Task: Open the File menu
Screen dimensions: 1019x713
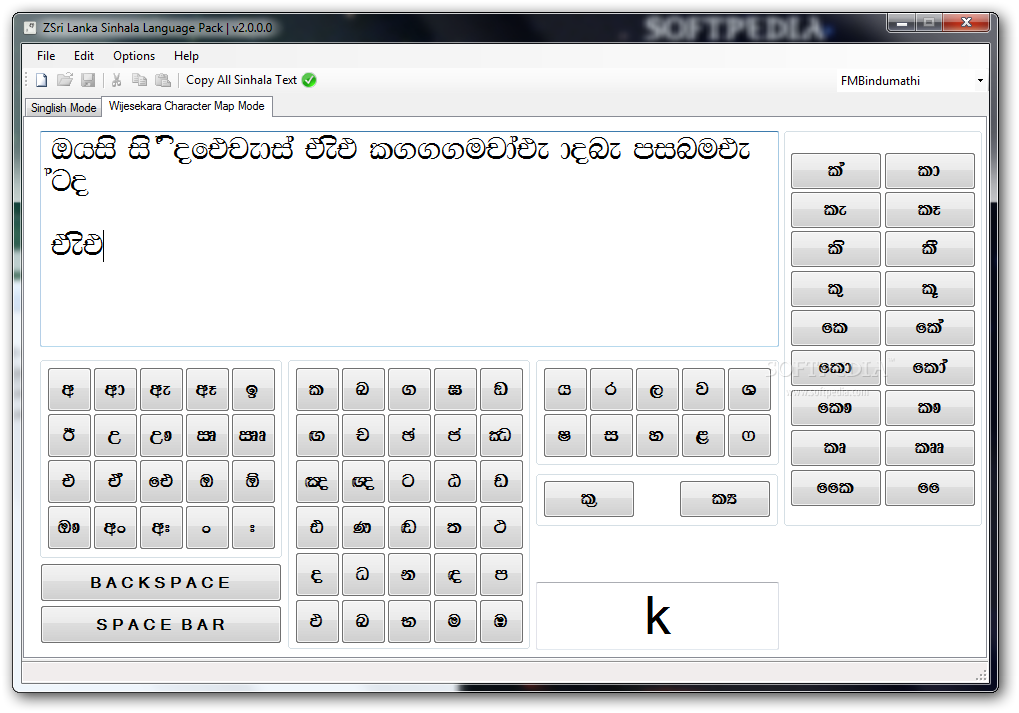Action: [45, 56]
